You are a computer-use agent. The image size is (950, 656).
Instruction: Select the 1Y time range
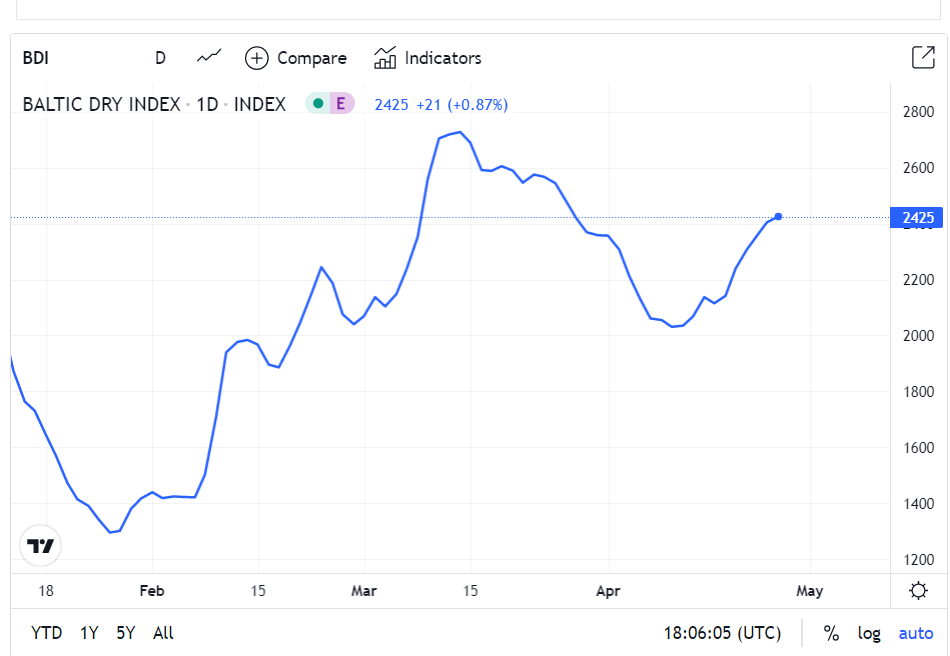(89, 633)
